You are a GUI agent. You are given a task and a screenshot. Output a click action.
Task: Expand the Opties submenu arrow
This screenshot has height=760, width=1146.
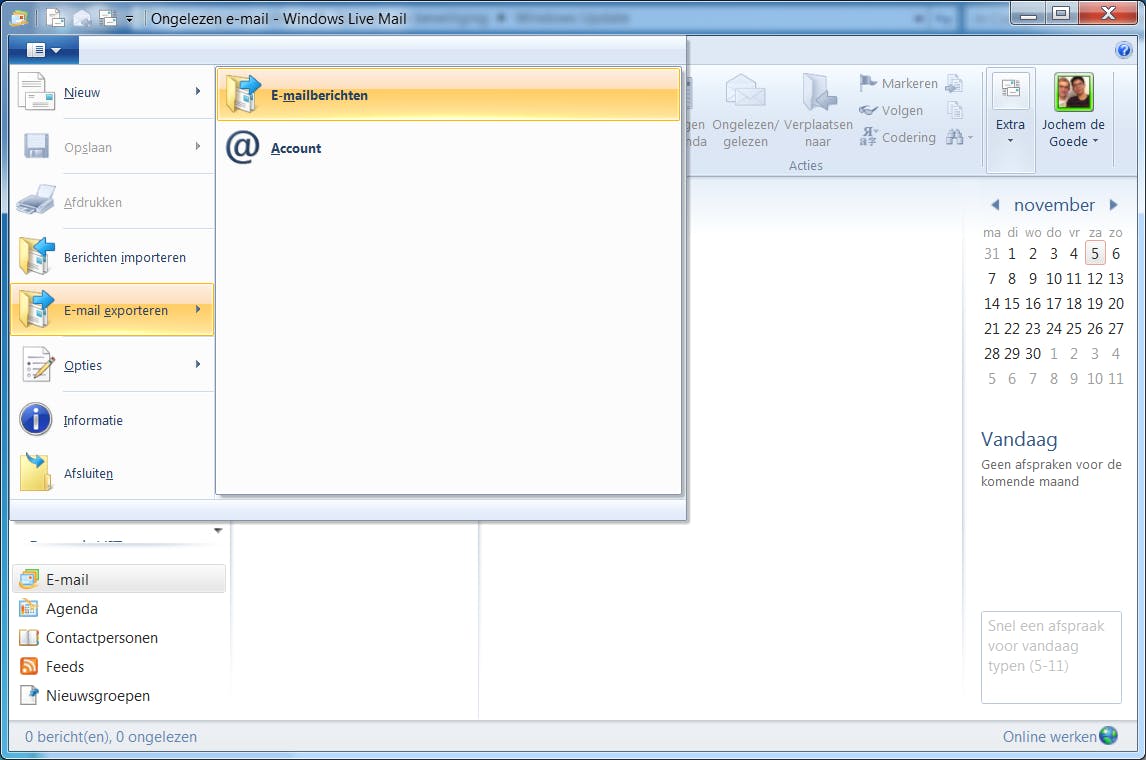pyautogui.click(x=197, y=364)
